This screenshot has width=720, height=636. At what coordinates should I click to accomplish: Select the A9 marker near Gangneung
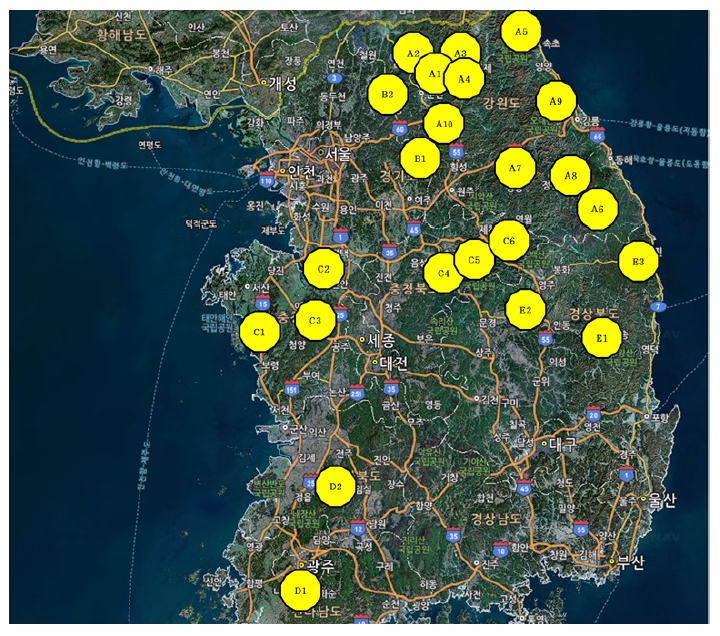(556, 101)
